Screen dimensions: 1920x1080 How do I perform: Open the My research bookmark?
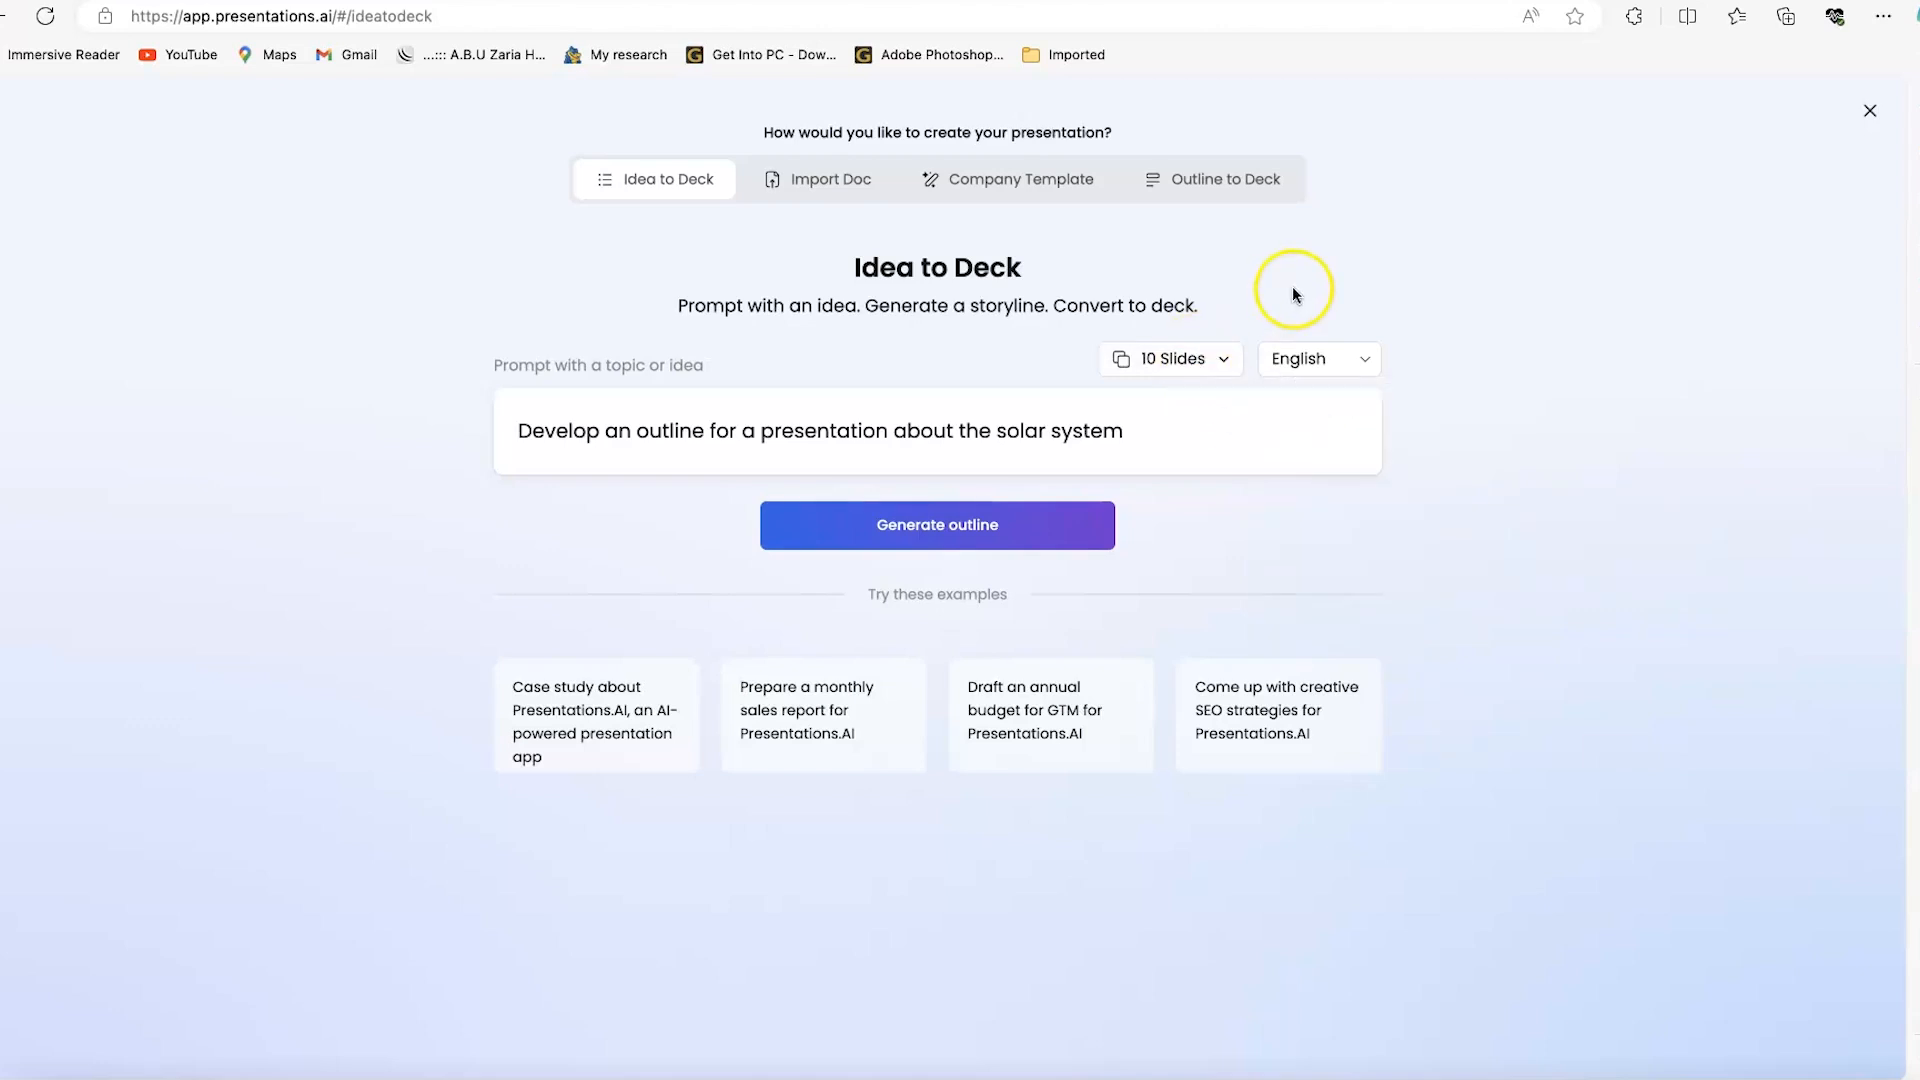(616, 55)
